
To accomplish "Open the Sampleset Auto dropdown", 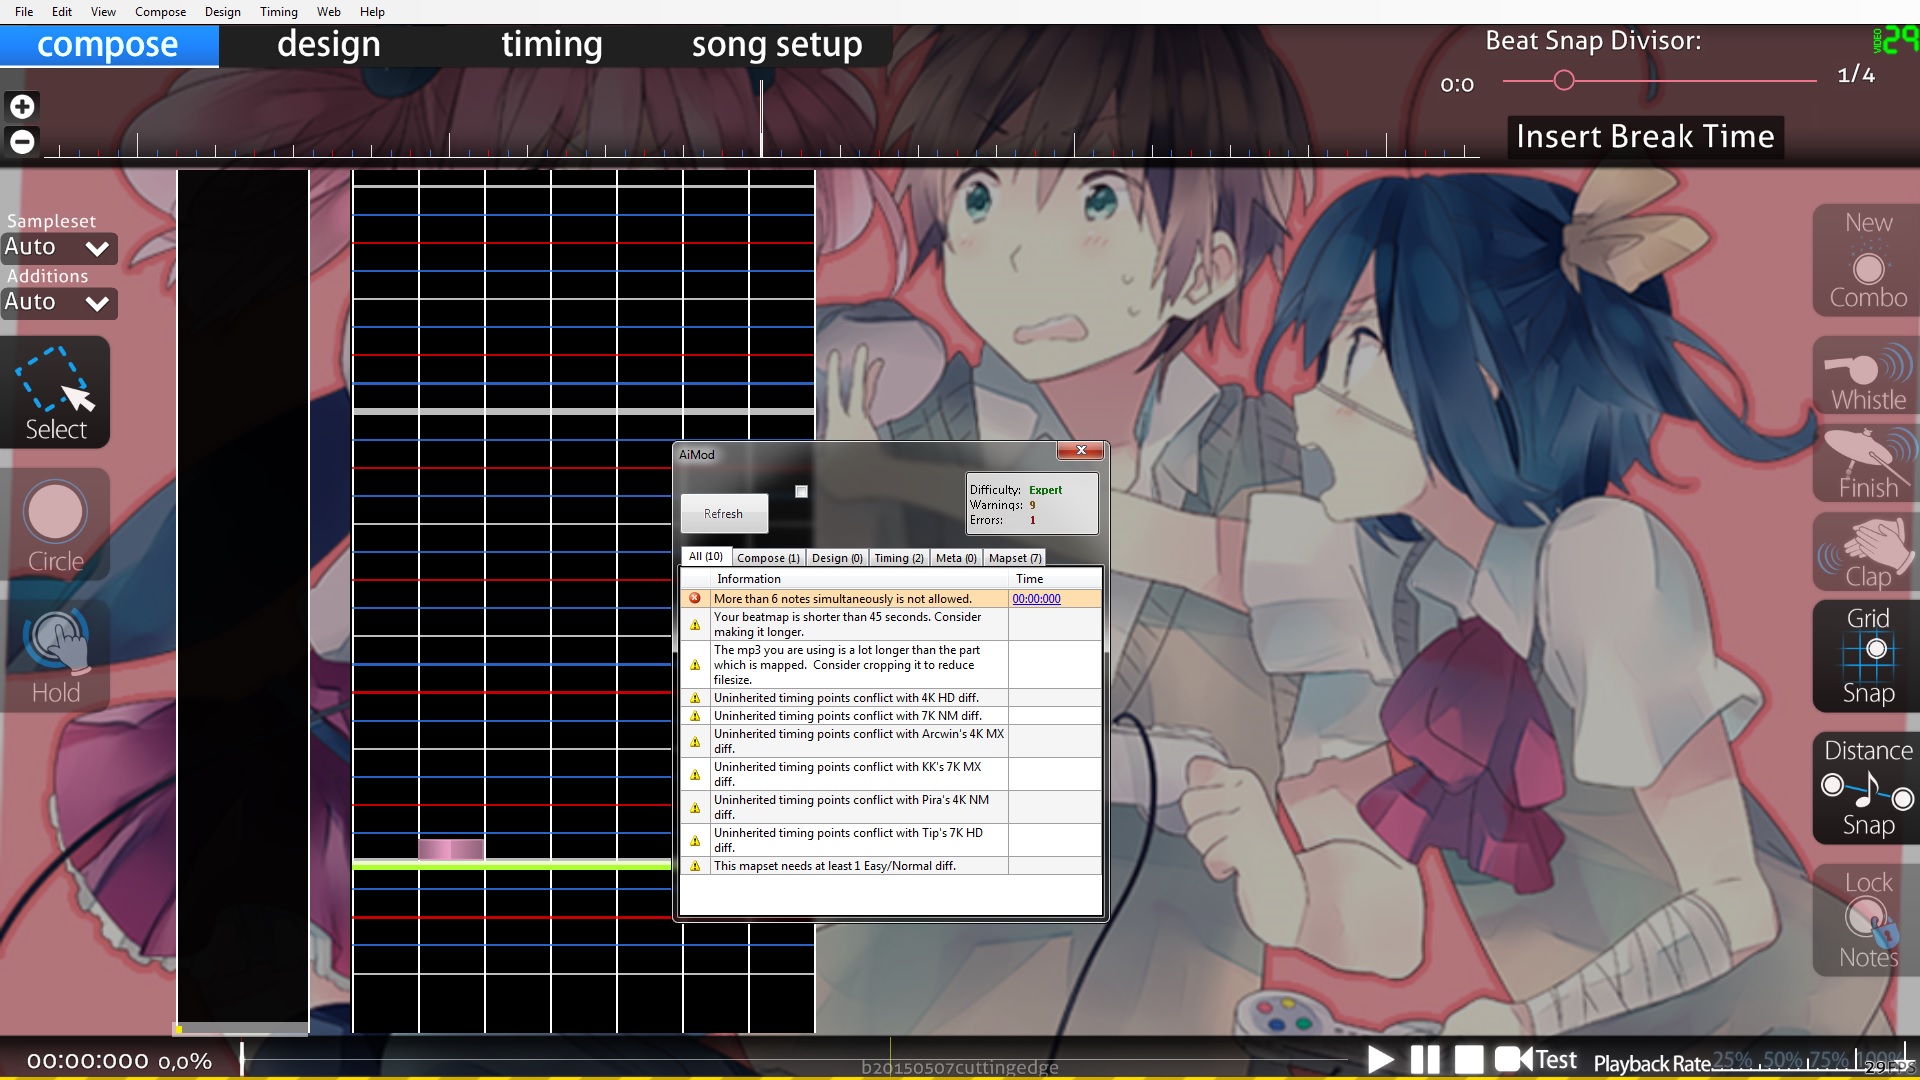I will pos(59,247).
